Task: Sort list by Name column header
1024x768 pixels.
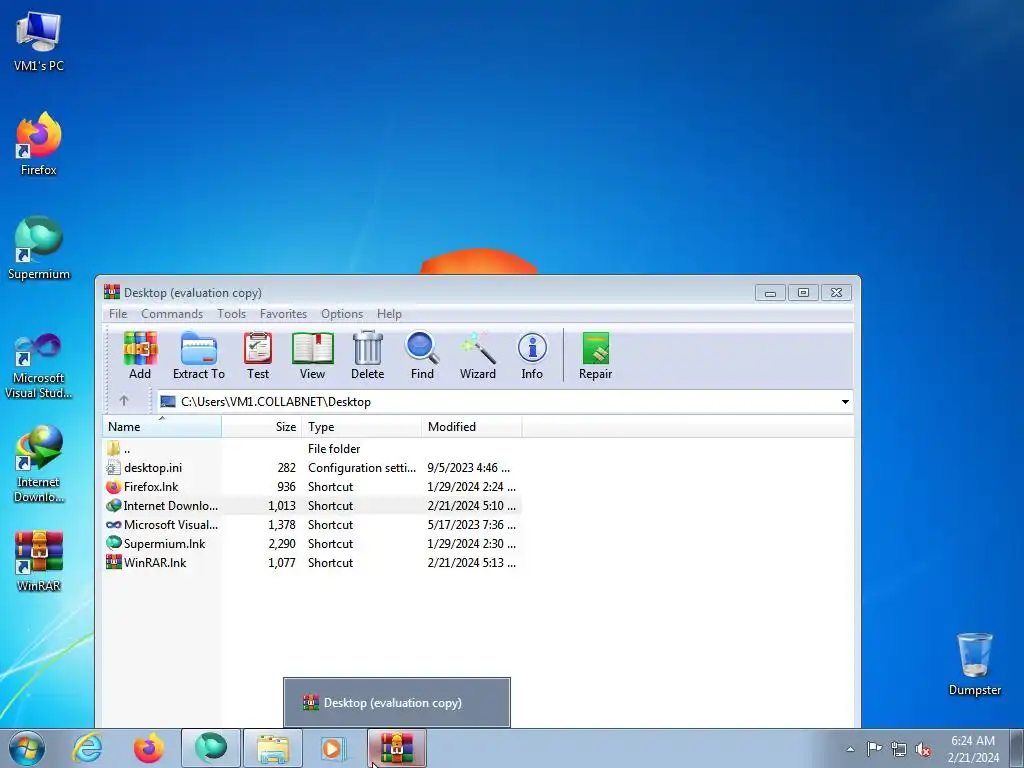Action: [162, 426]
